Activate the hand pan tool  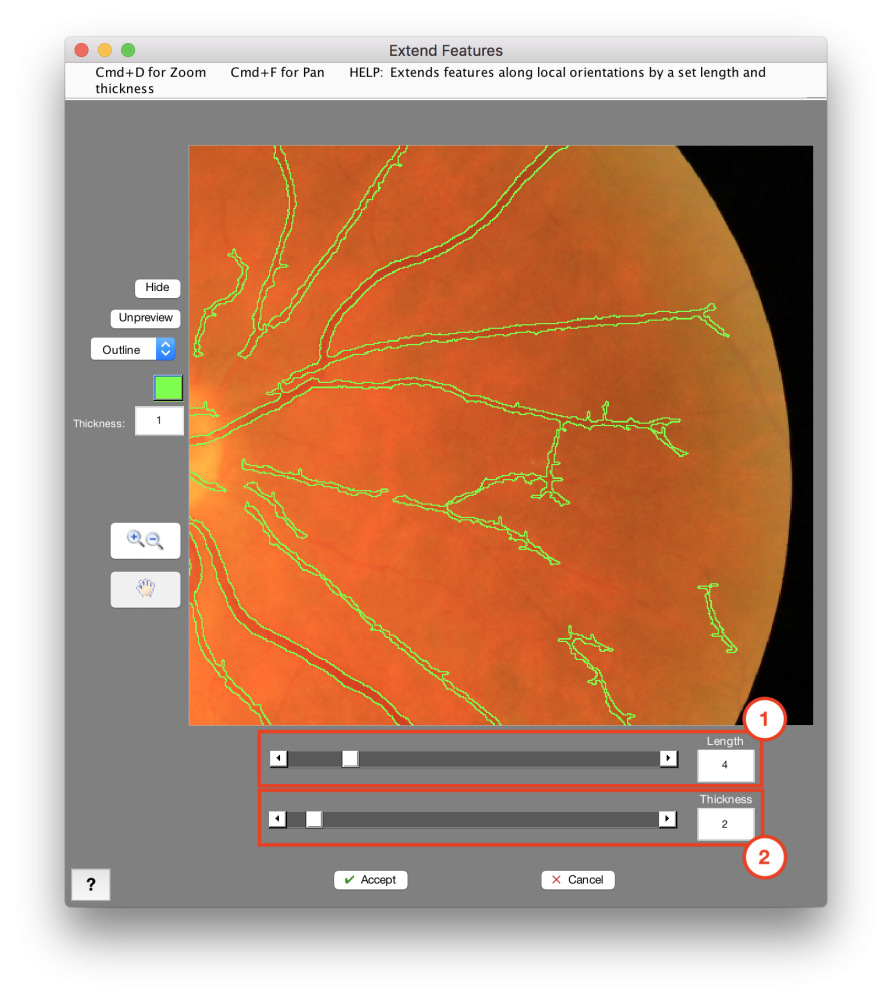(x=144, y=589)
